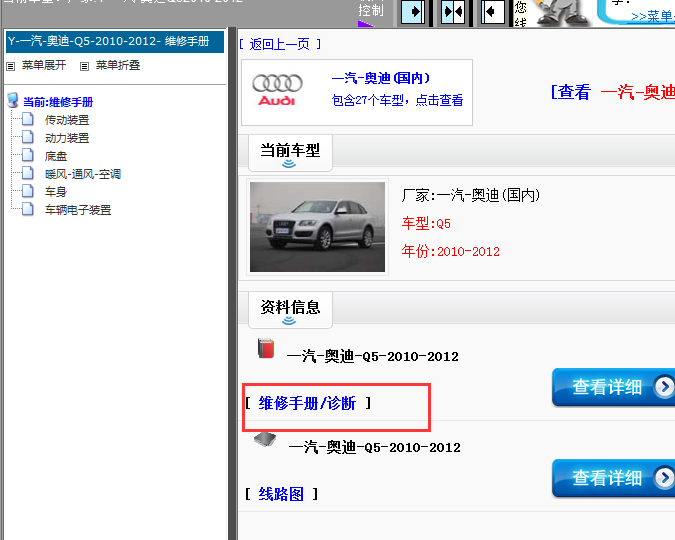This screenshot has height=540, width=675.
Task: Click the 年份:2010-2012 text
Action: pyautogui.click(x=451, y=251)
